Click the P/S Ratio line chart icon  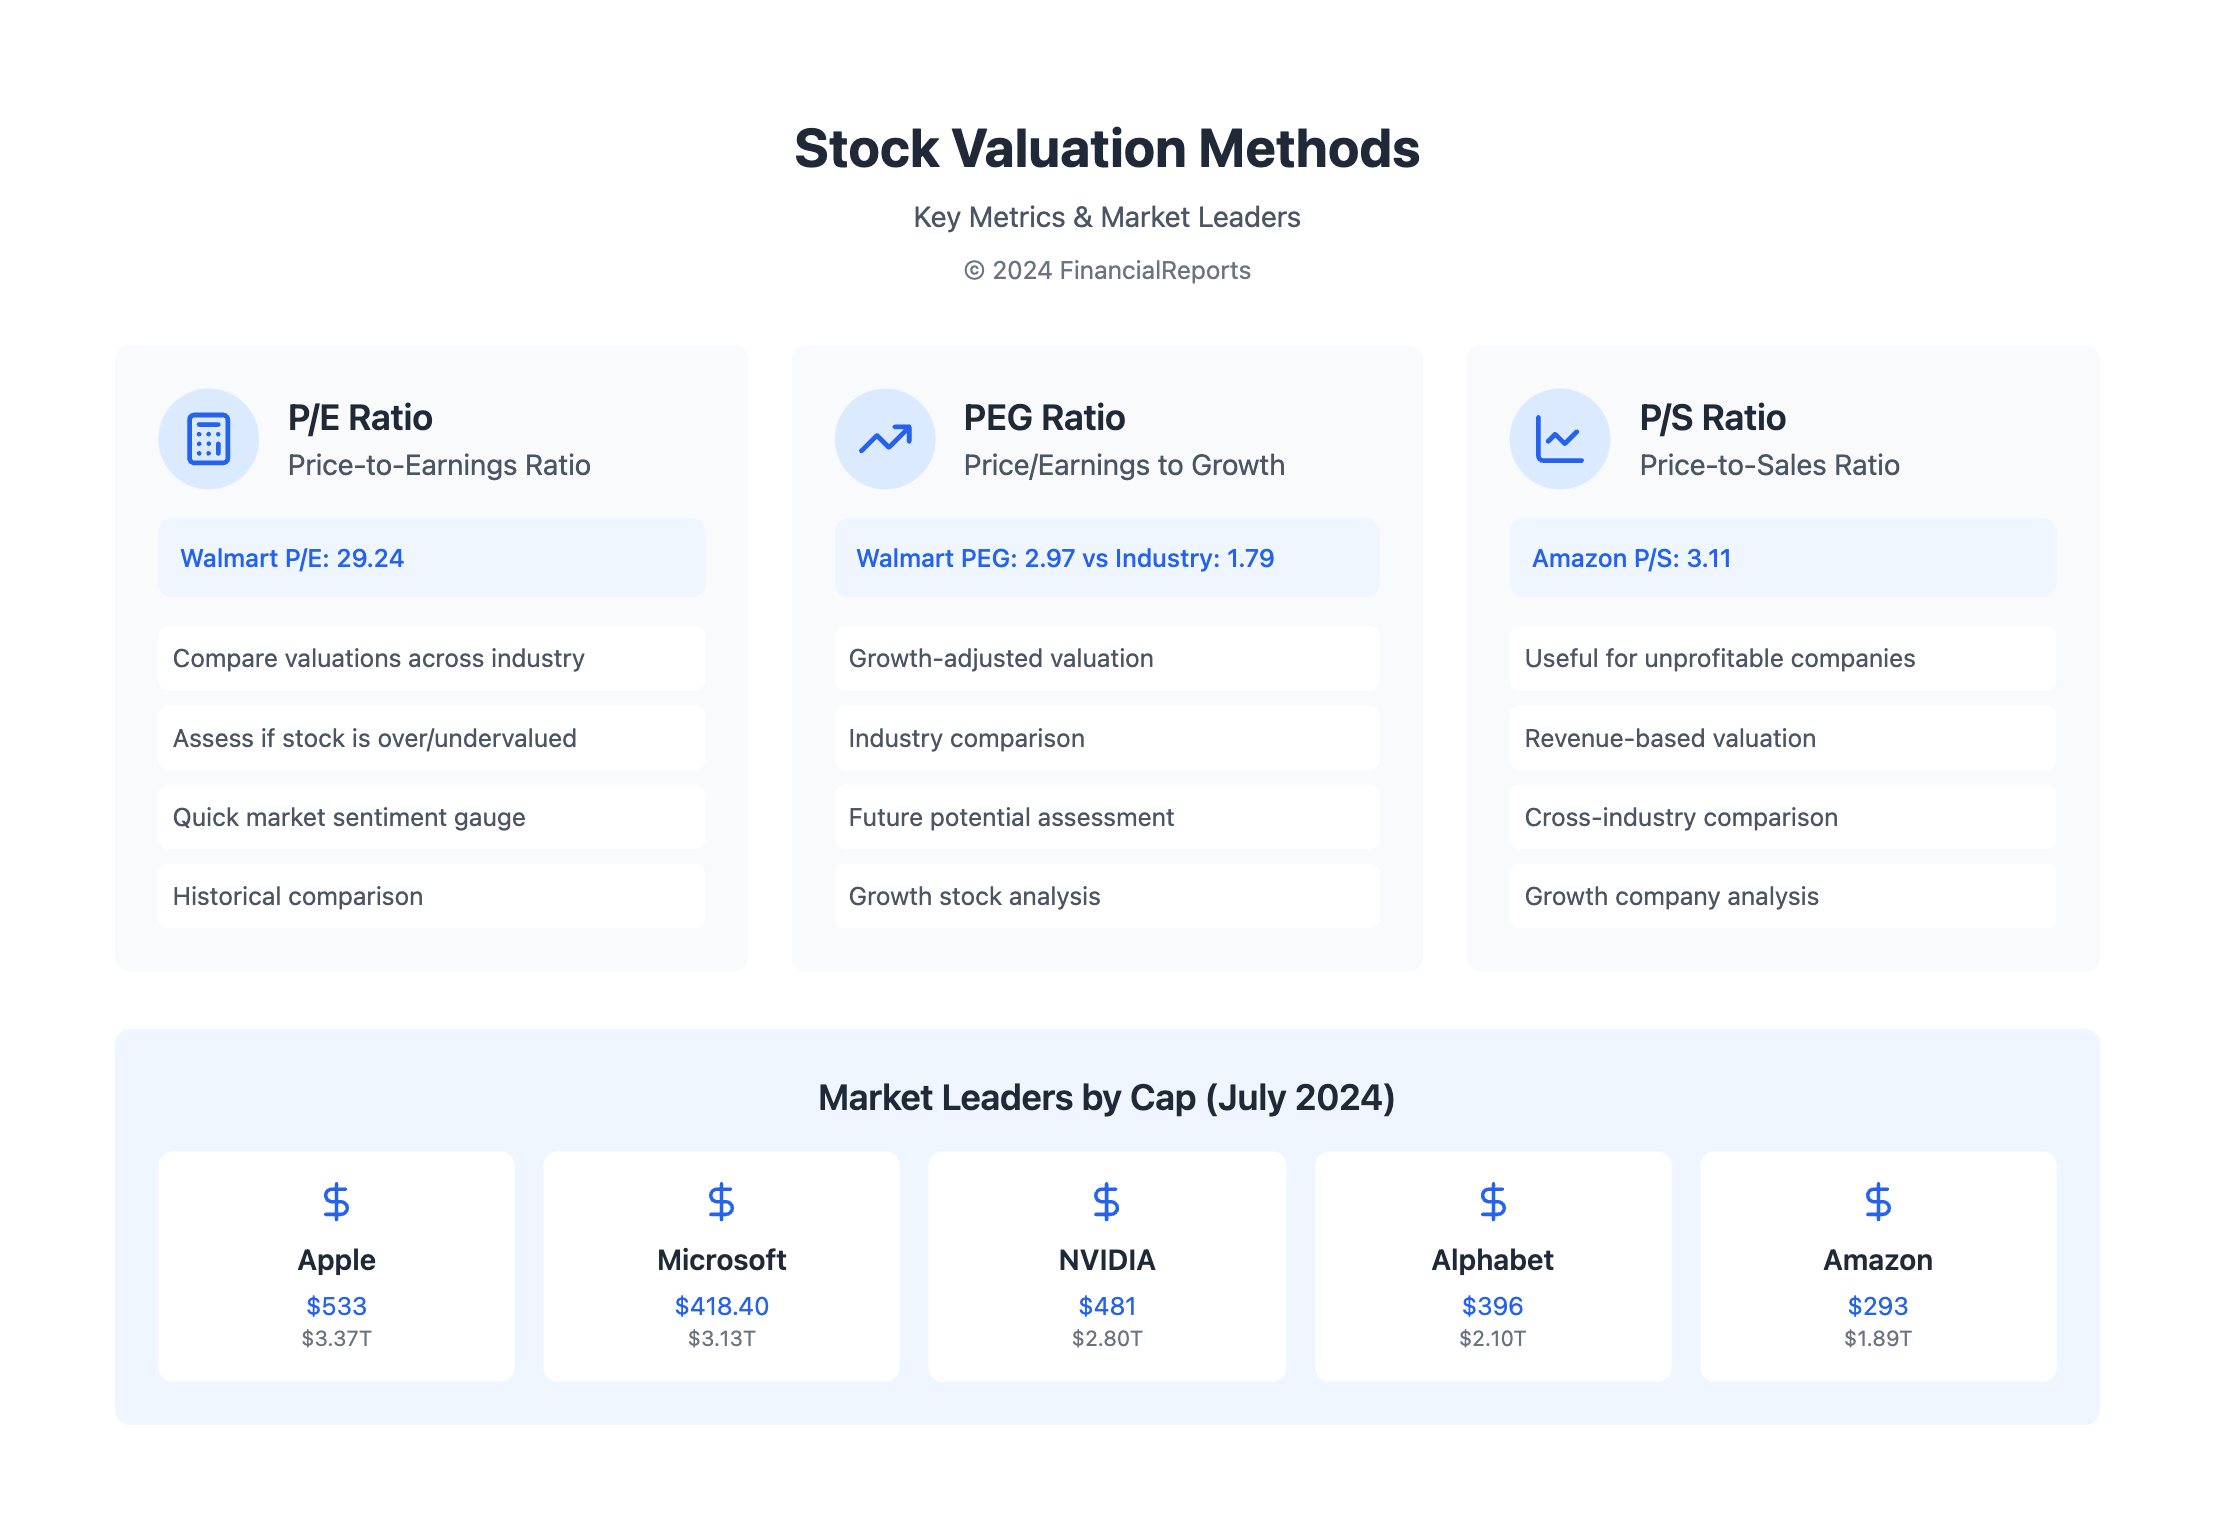pyautogui.click(x=1559, y=439)
